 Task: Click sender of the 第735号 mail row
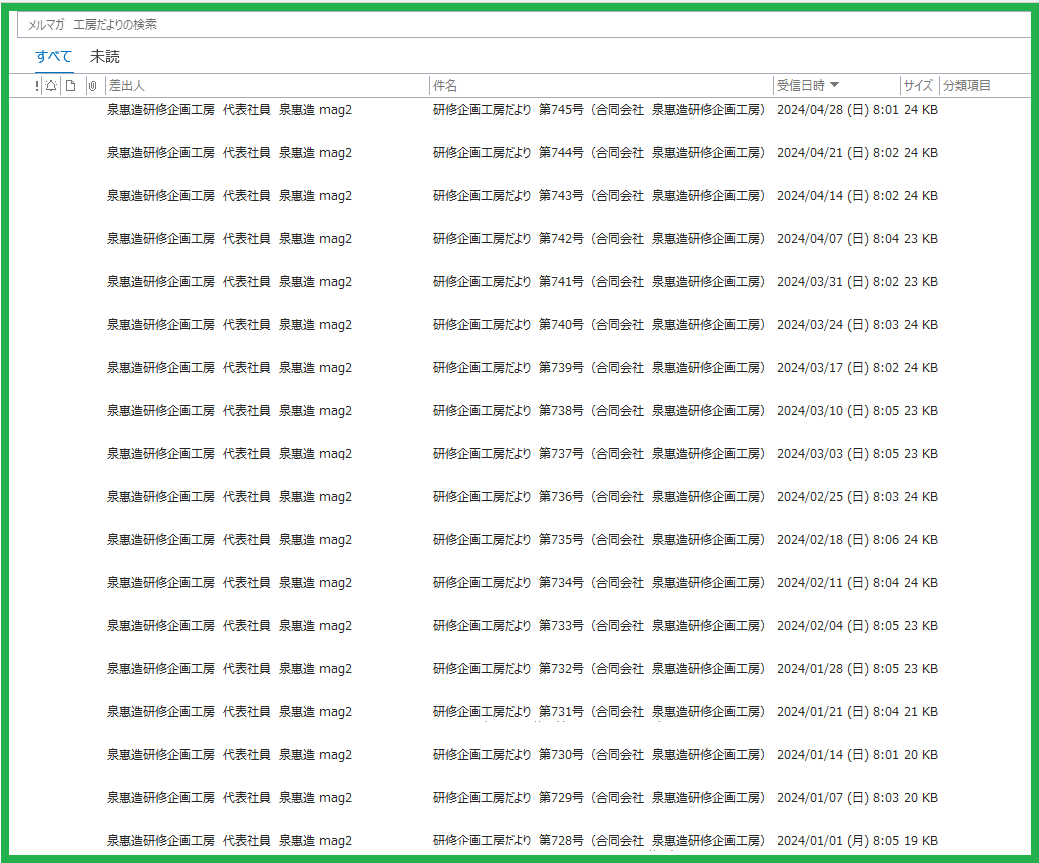click(x=229, y=540)
